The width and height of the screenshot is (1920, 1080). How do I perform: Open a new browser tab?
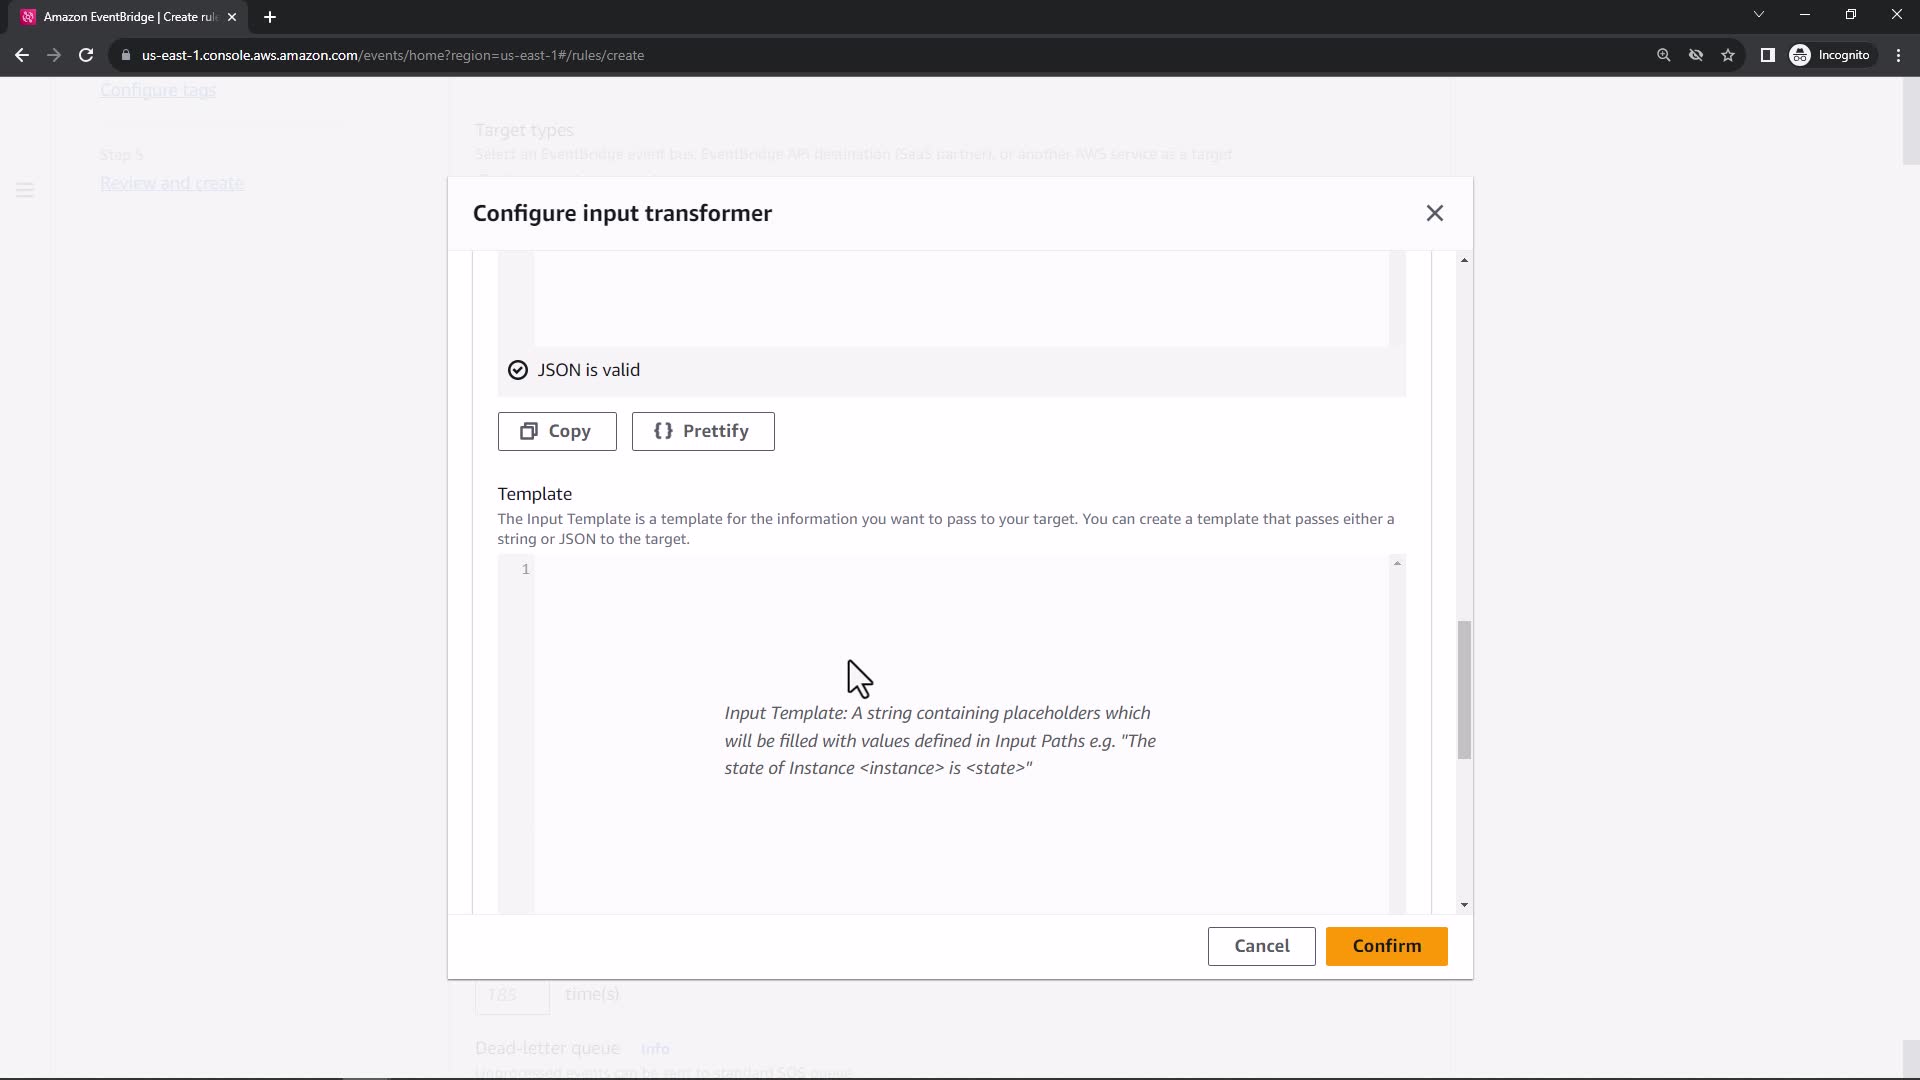point(270,17)
